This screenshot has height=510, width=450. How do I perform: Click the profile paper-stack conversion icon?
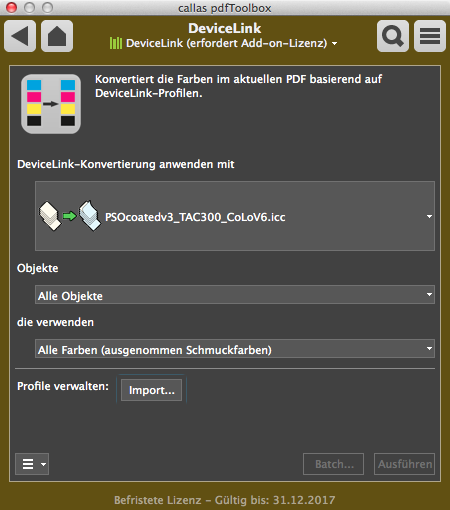70,216
